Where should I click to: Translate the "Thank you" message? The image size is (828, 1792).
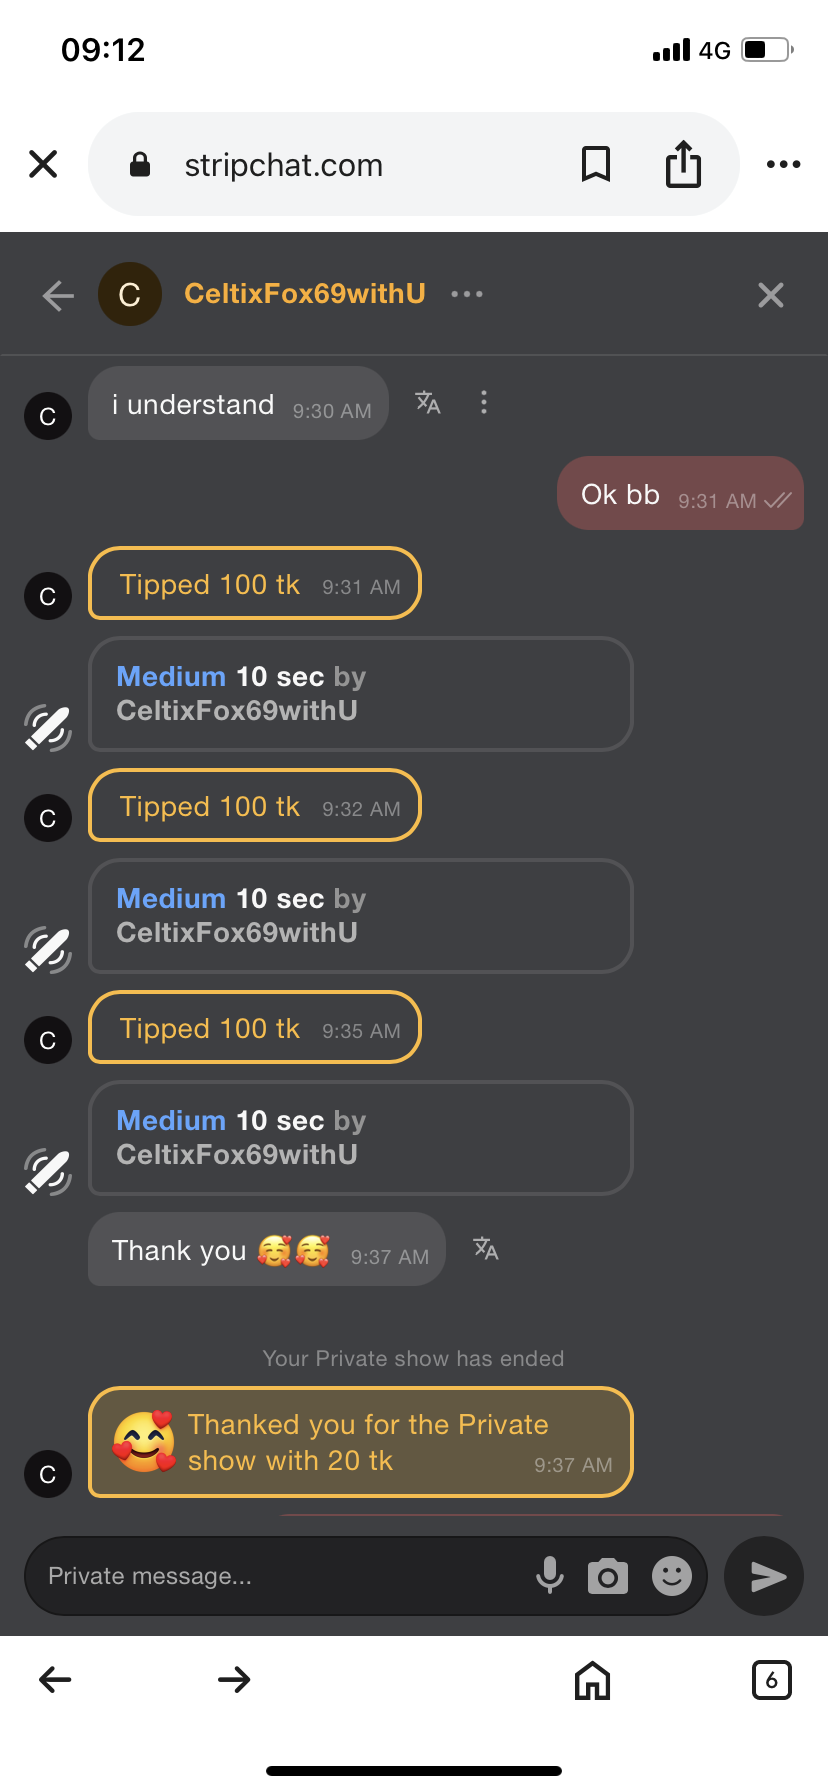tap(486, 1248)
